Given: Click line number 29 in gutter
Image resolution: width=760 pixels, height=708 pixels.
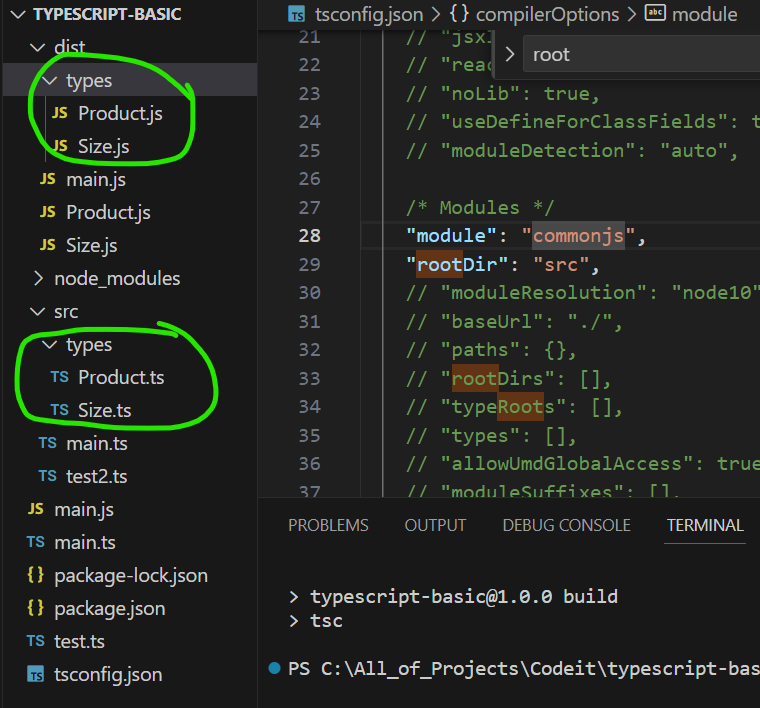Looking at the screenshot, I should [309, 265].
